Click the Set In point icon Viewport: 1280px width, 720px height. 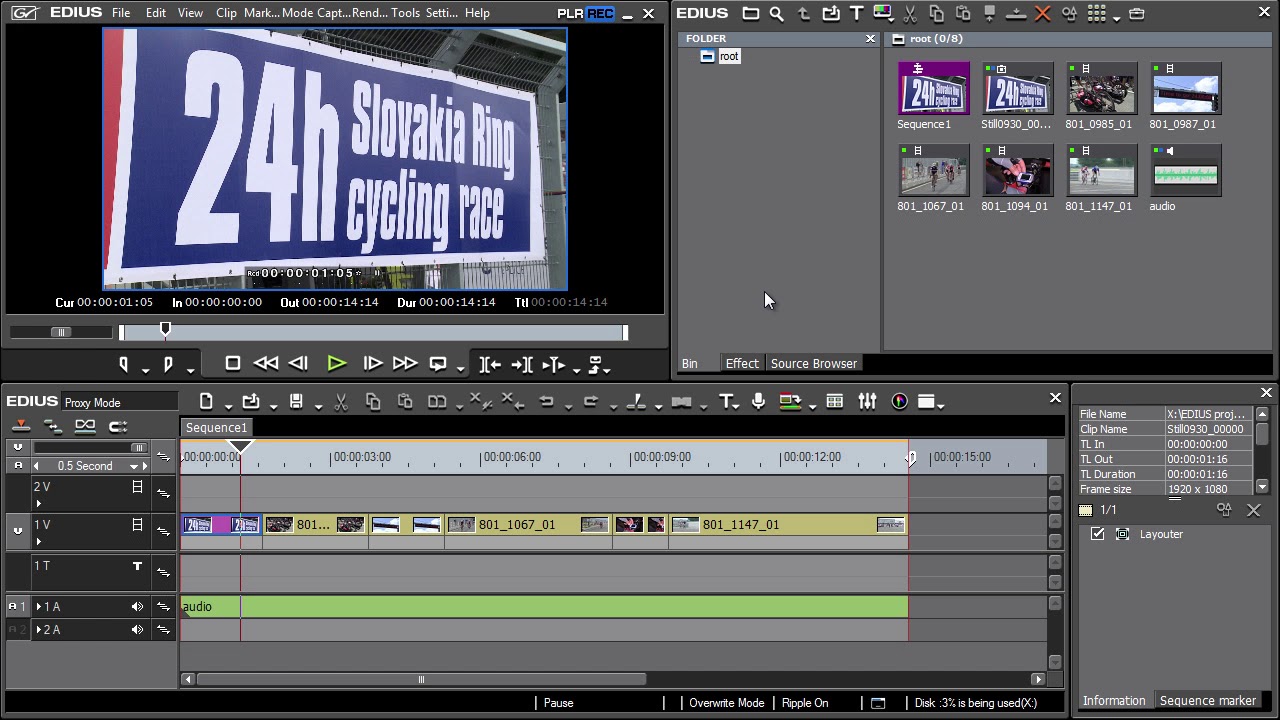[124, 364]
